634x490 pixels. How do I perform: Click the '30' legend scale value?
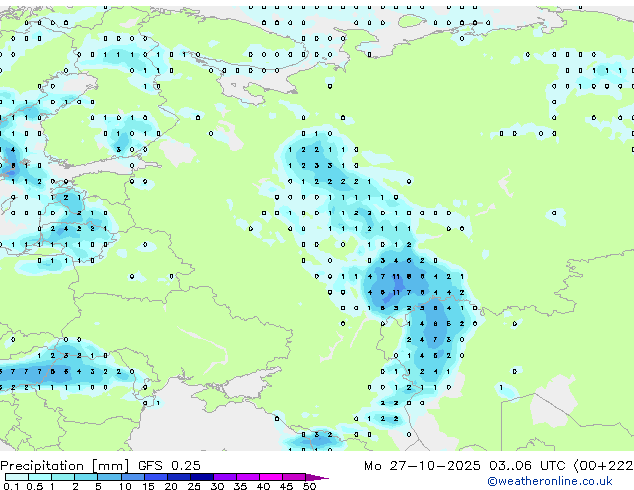pyautogui.click(x=218, y=486)
